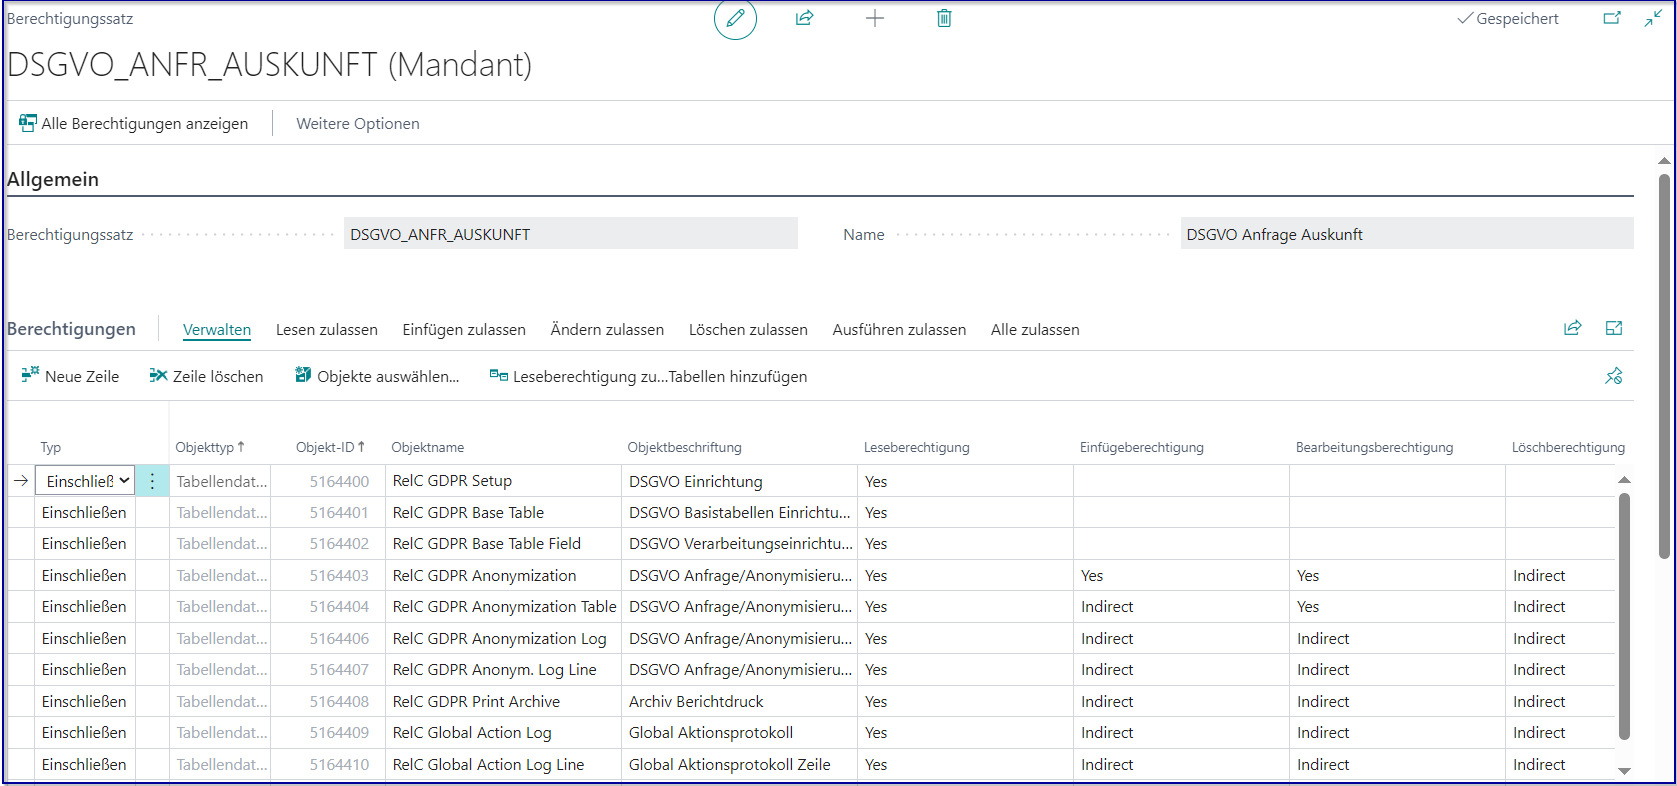Open the row options three-dot menu
1677x786 pixels.
(152, 481)
